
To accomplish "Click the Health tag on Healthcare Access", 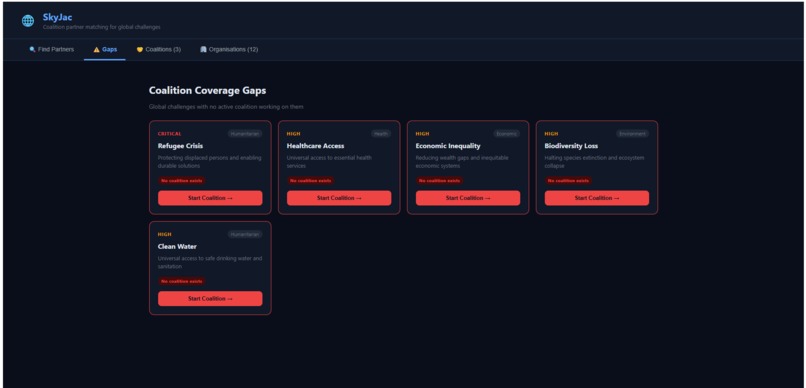I will pos(381,134).
